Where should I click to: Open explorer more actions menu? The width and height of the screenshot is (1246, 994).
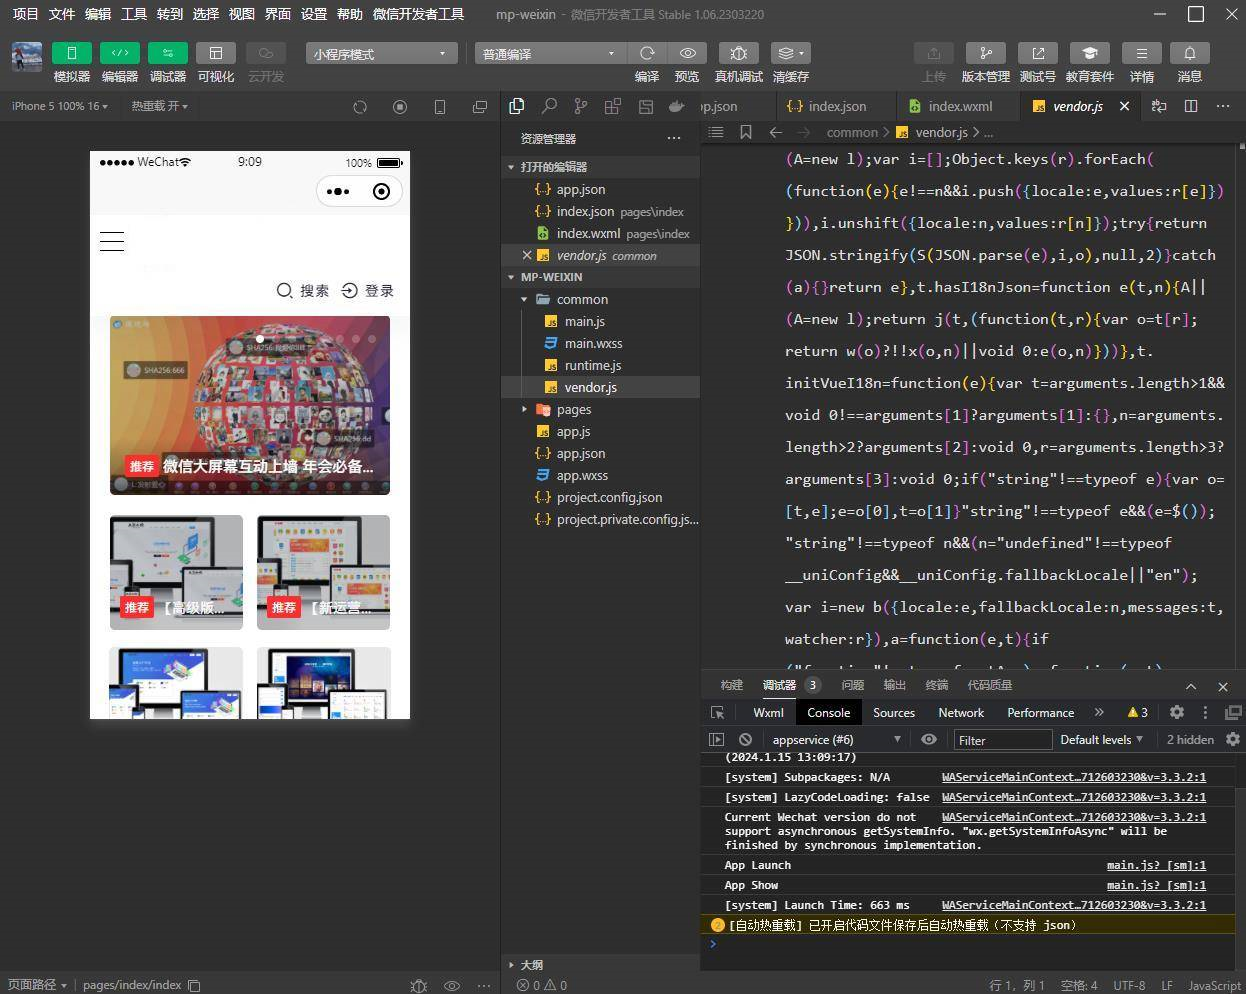674,138
